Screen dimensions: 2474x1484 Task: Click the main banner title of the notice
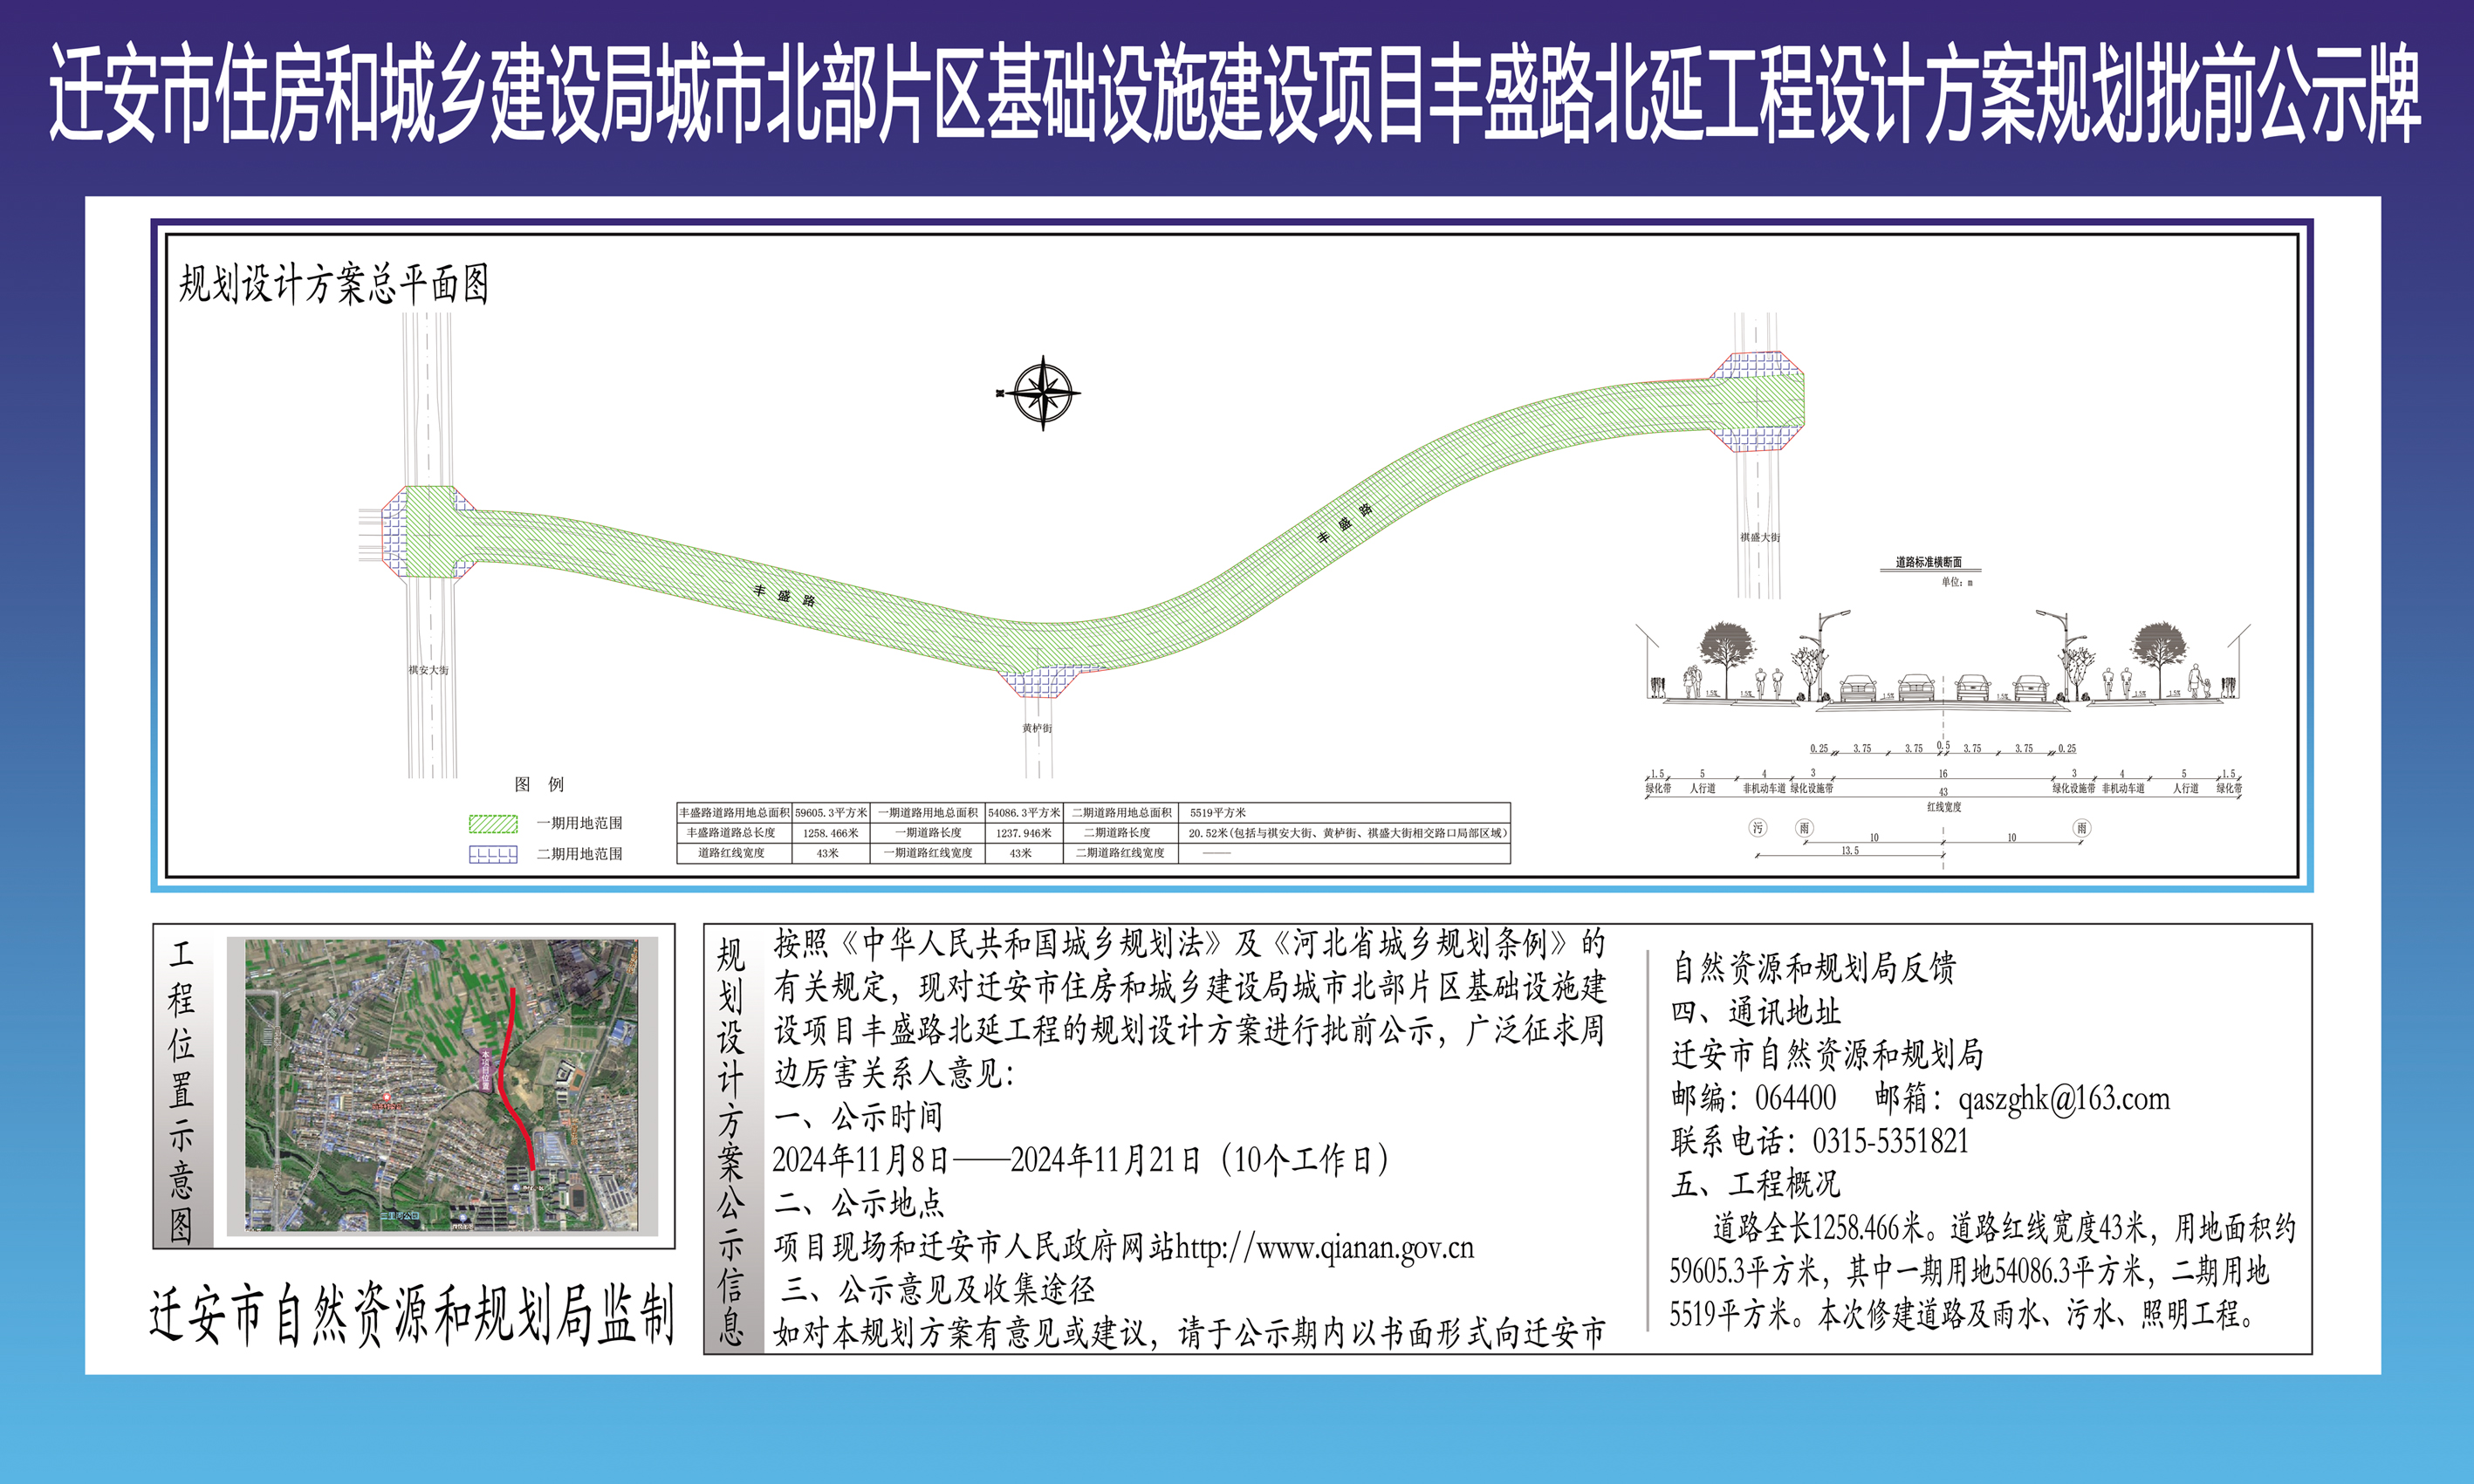click(x=1236, y=93)
